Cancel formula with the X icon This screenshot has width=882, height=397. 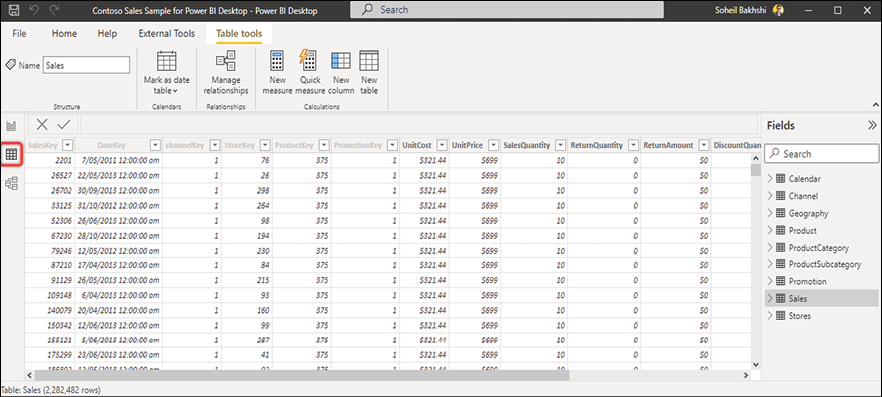pos(42,124)
